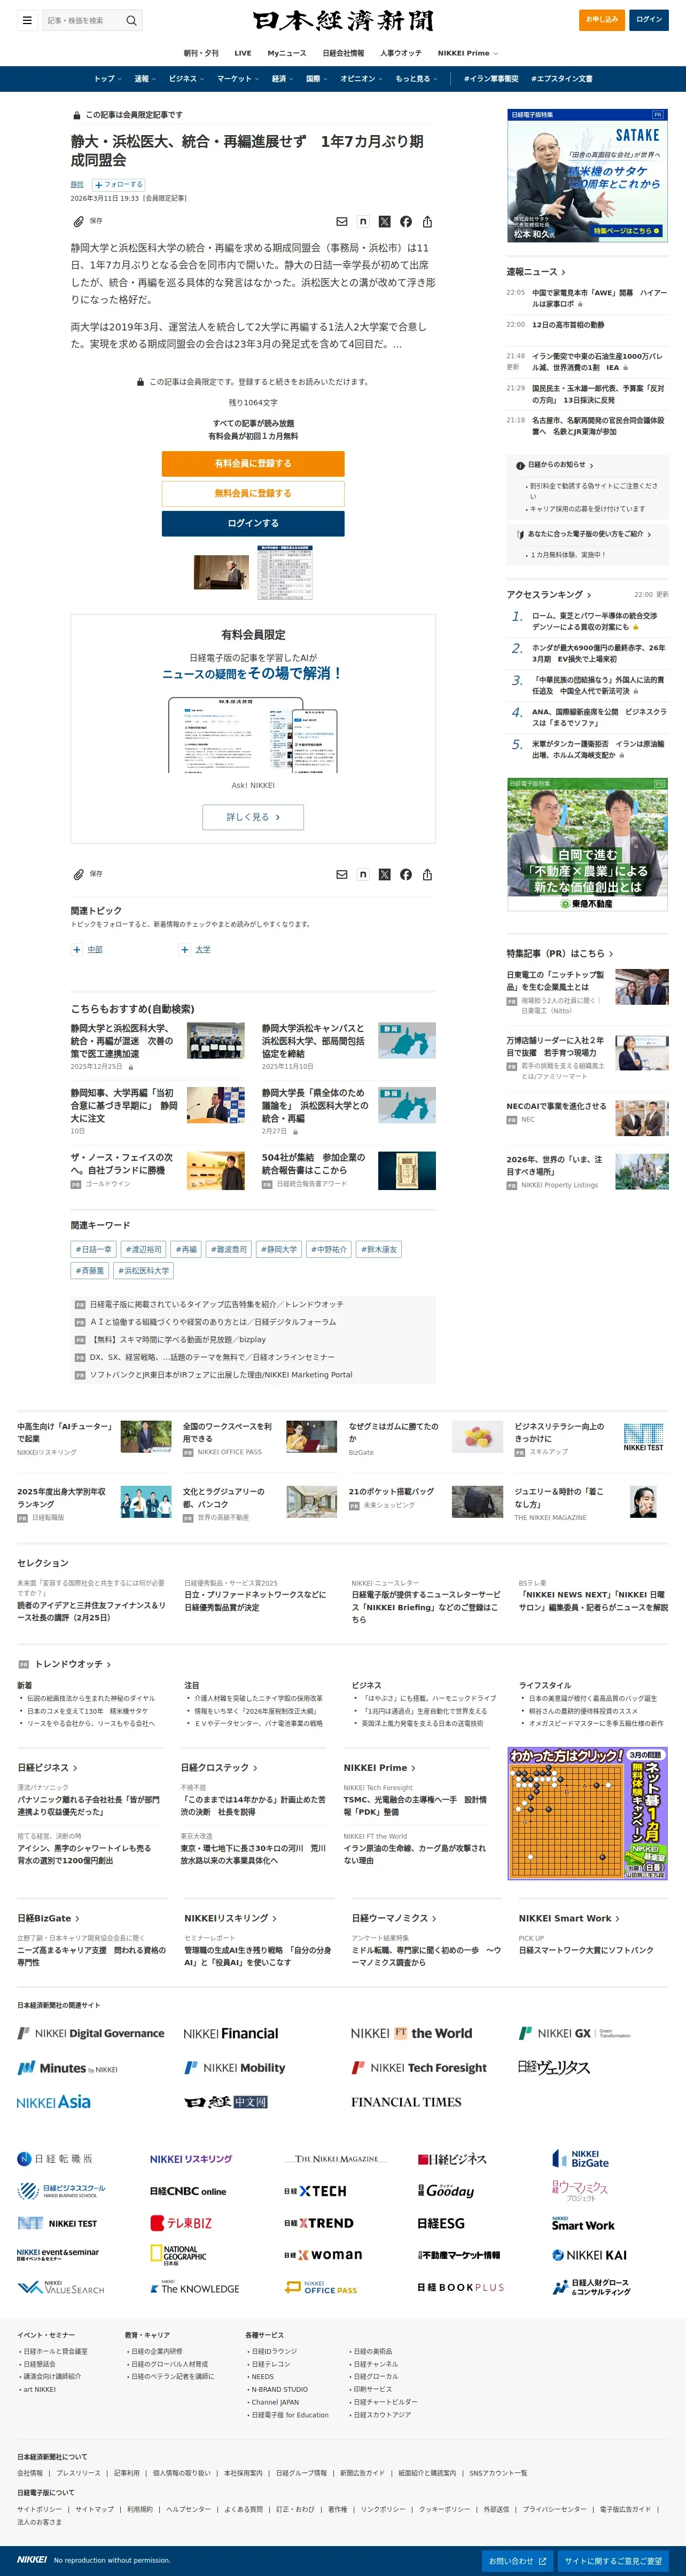Click the フォローする button beside 静岡
This screenshot has width=686, height=2576.
[119, 185]
